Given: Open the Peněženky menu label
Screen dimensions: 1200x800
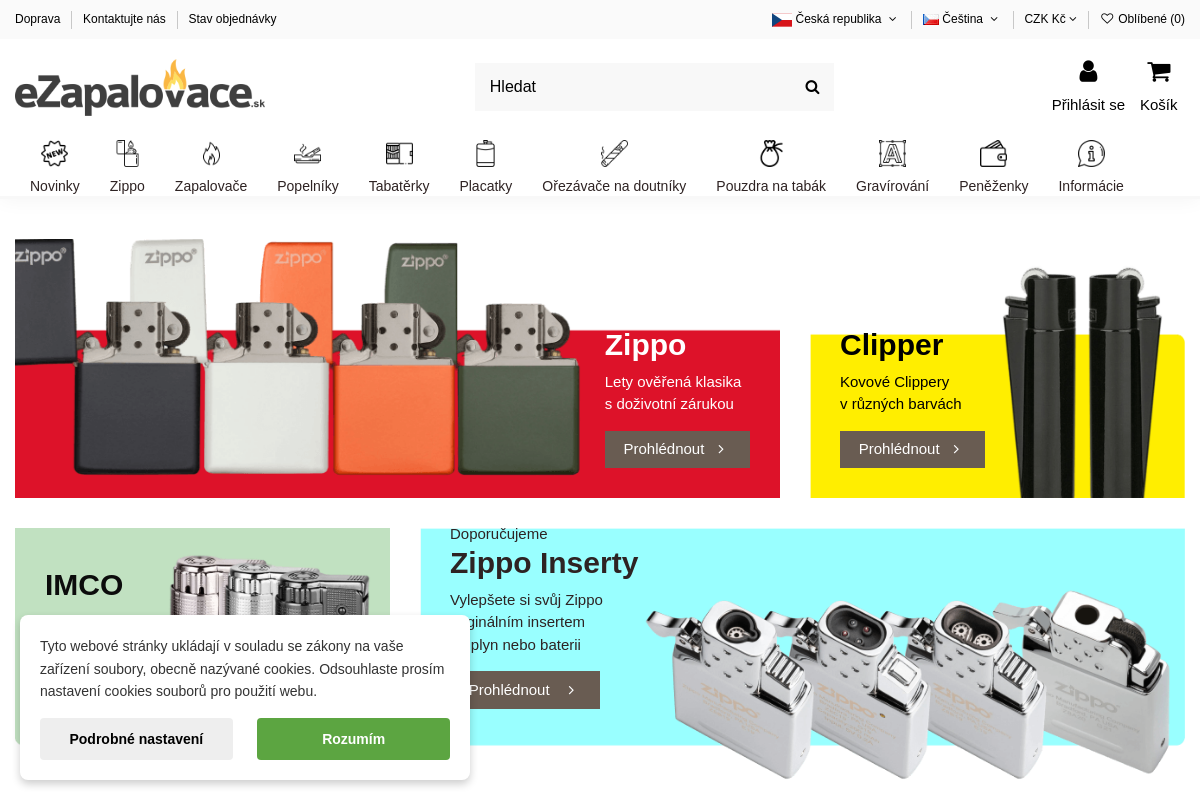Looking at the screenshot, I should coord(993,186).
